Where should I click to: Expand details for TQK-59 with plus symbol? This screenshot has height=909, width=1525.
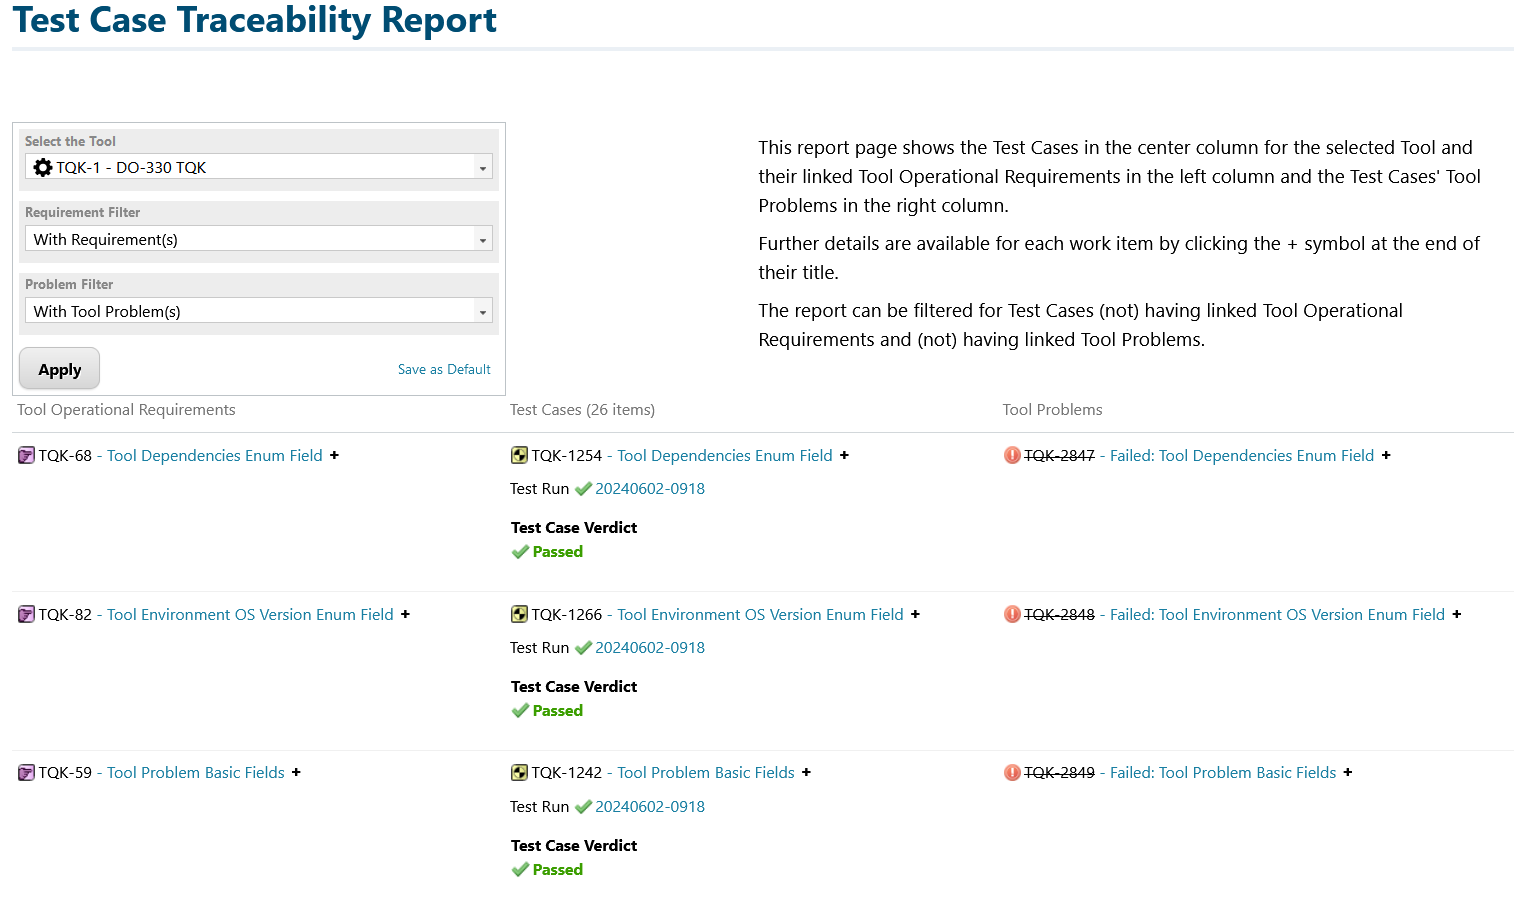pos(296,773)
